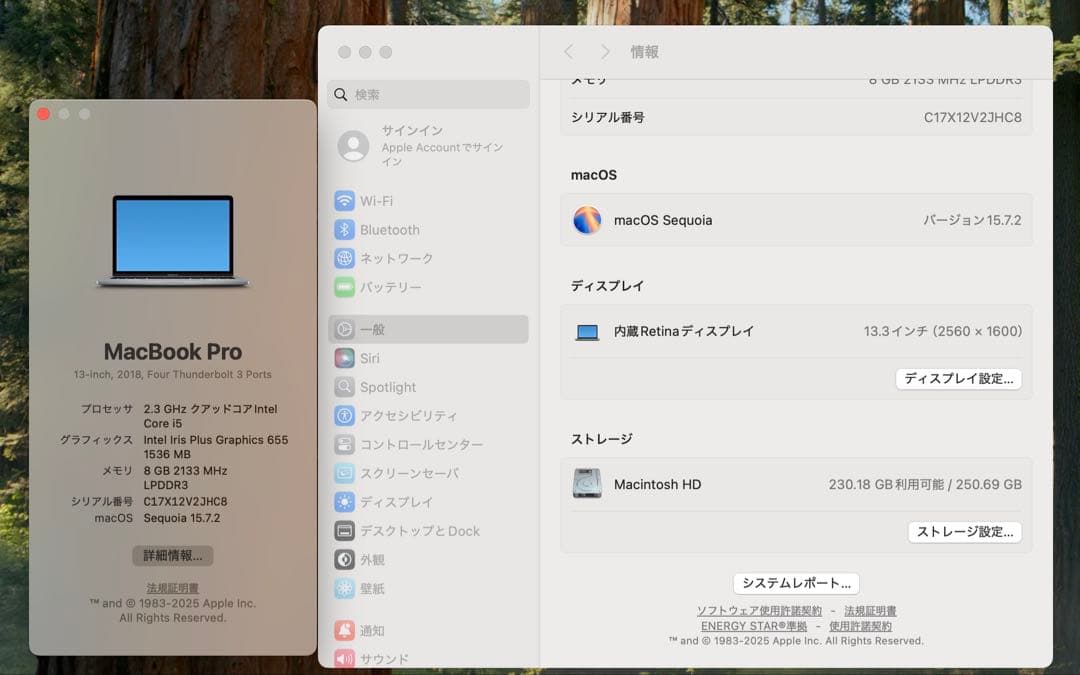The height and width of the screenshot is (675, 1080).
Task: Open ソフトウェア使用許諾契約 link
Action: pos(759,611)
